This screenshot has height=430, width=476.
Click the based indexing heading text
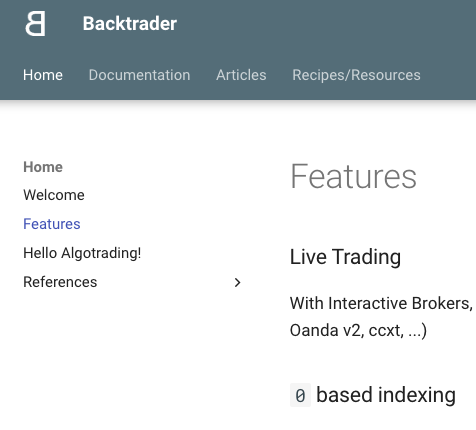(386, 395)
